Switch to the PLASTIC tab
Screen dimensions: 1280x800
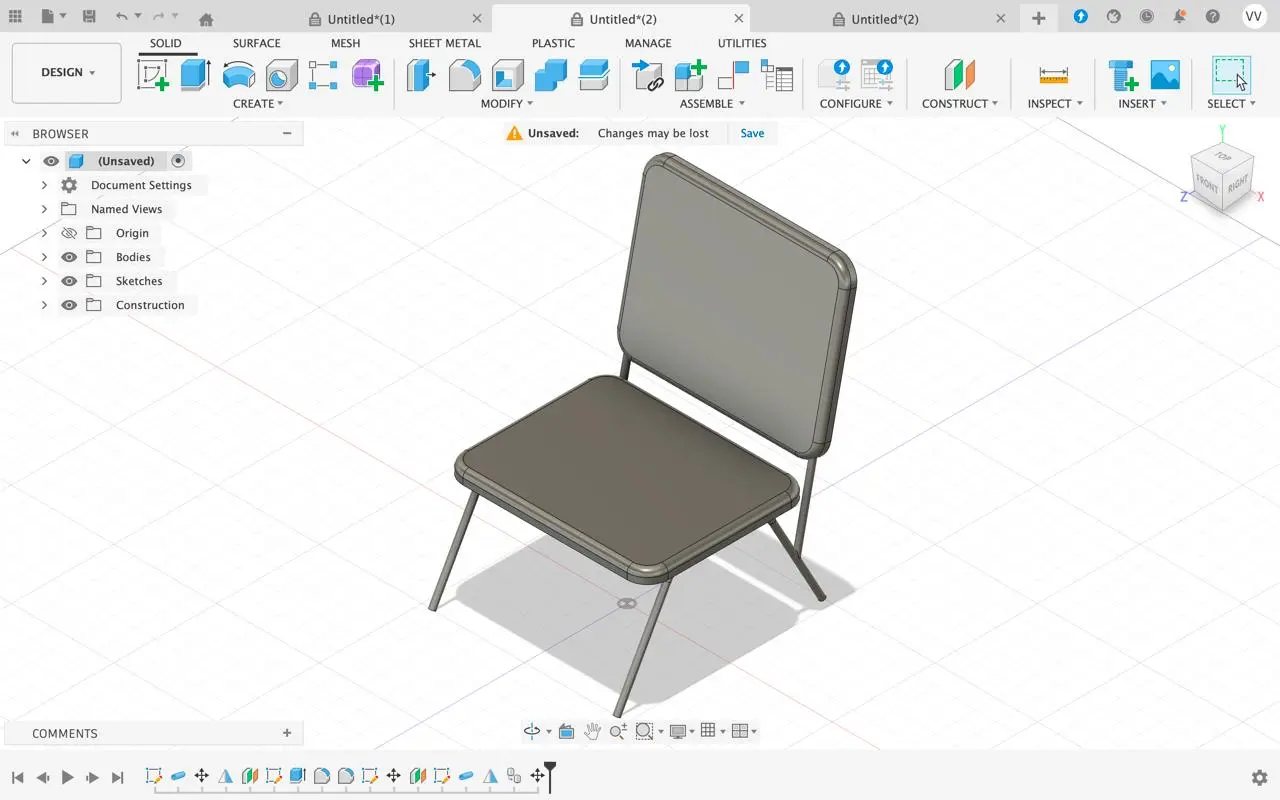[x=553, y=43]
